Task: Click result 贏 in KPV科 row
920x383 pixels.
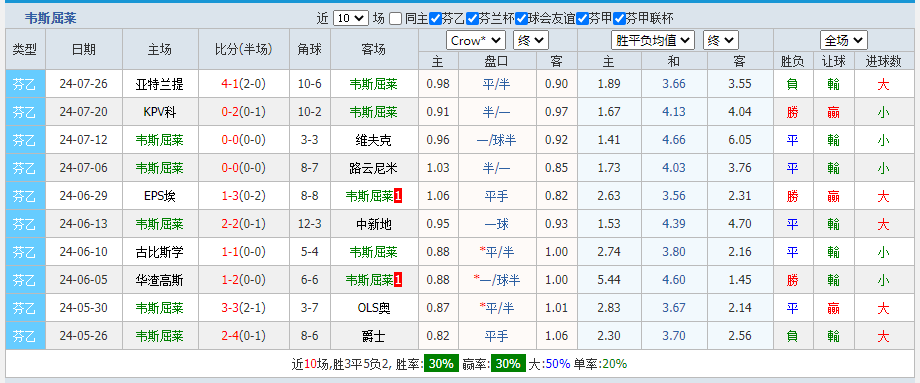Action: click(x=833, y=112)
